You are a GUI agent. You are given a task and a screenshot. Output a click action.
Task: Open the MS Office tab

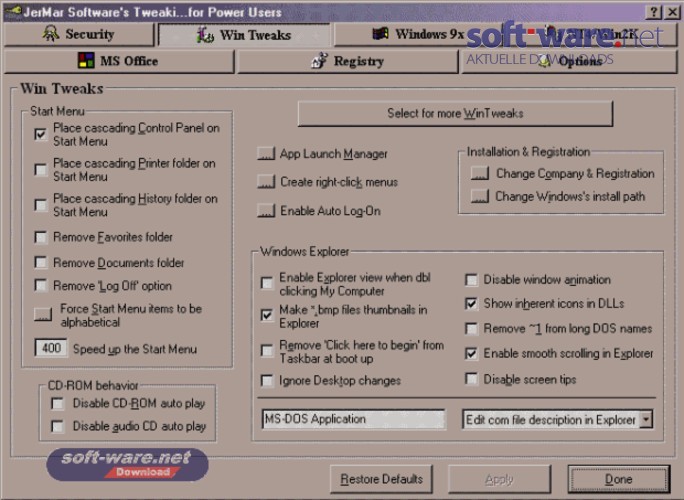pyautogui.click(x=119, y=61)
